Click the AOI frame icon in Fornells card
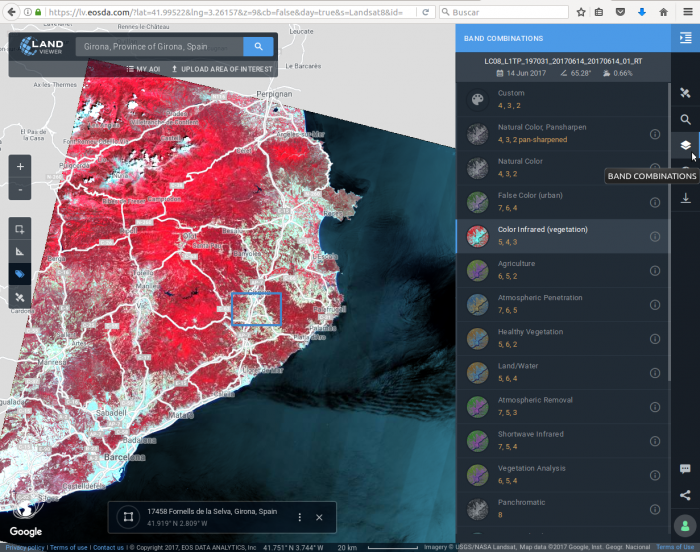700x552 pixels. (x=128, y=517)
